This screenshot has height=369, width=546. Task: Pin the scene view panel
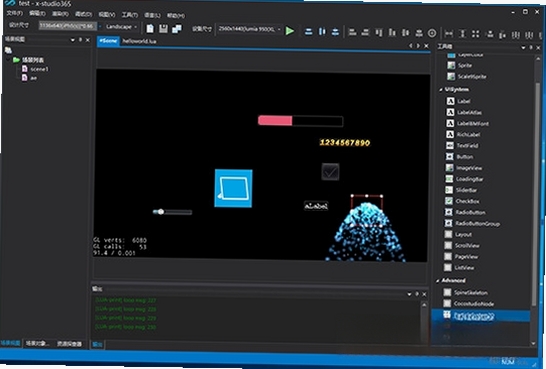point(80,40)
